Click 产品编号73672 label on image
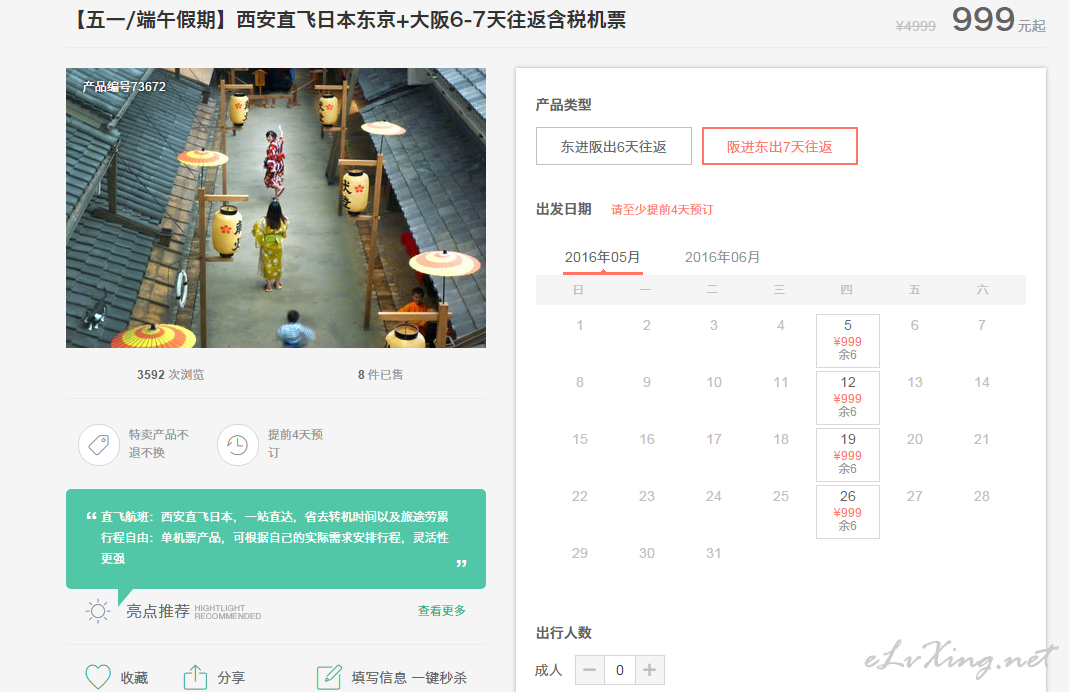Viewport: 1069px width, 692px height. 124,87
